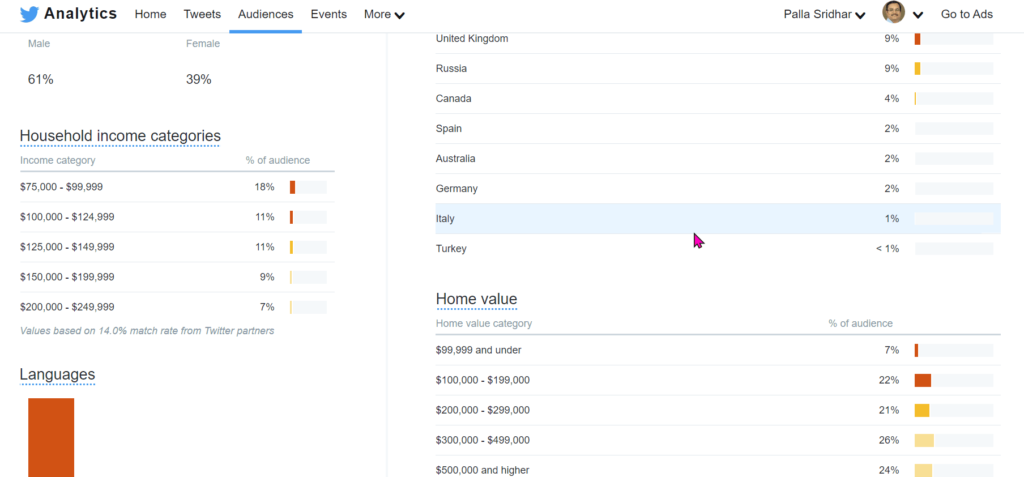This screenshot has height=477, width=1024.
Task: Open the Events tab
Action: point(328,15)
